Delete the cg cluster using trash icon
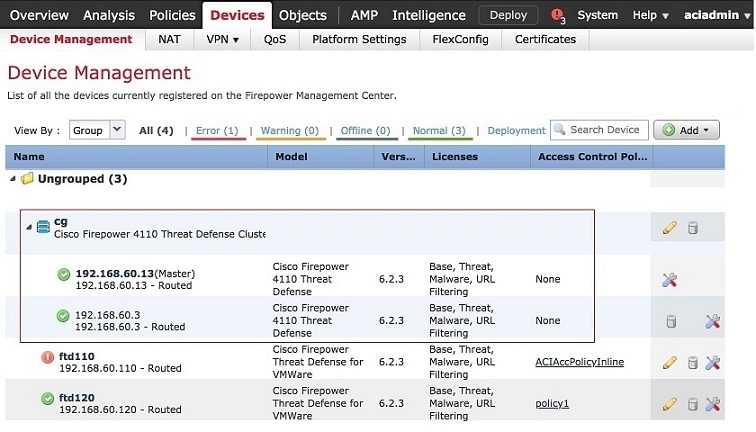The image size is (756, 432). 692,228
